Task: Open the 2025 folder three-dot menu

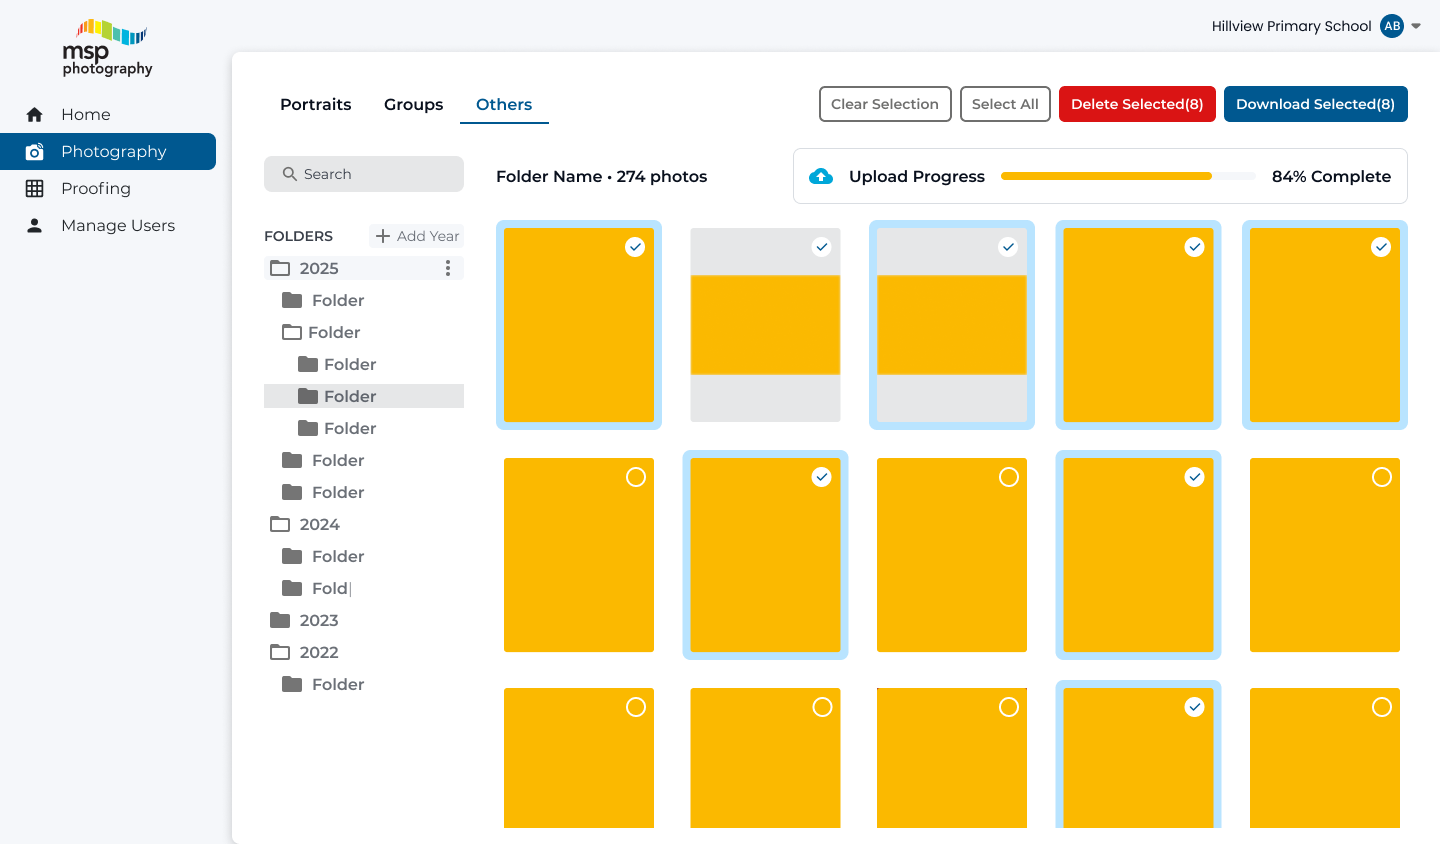Action: [448, 268]
